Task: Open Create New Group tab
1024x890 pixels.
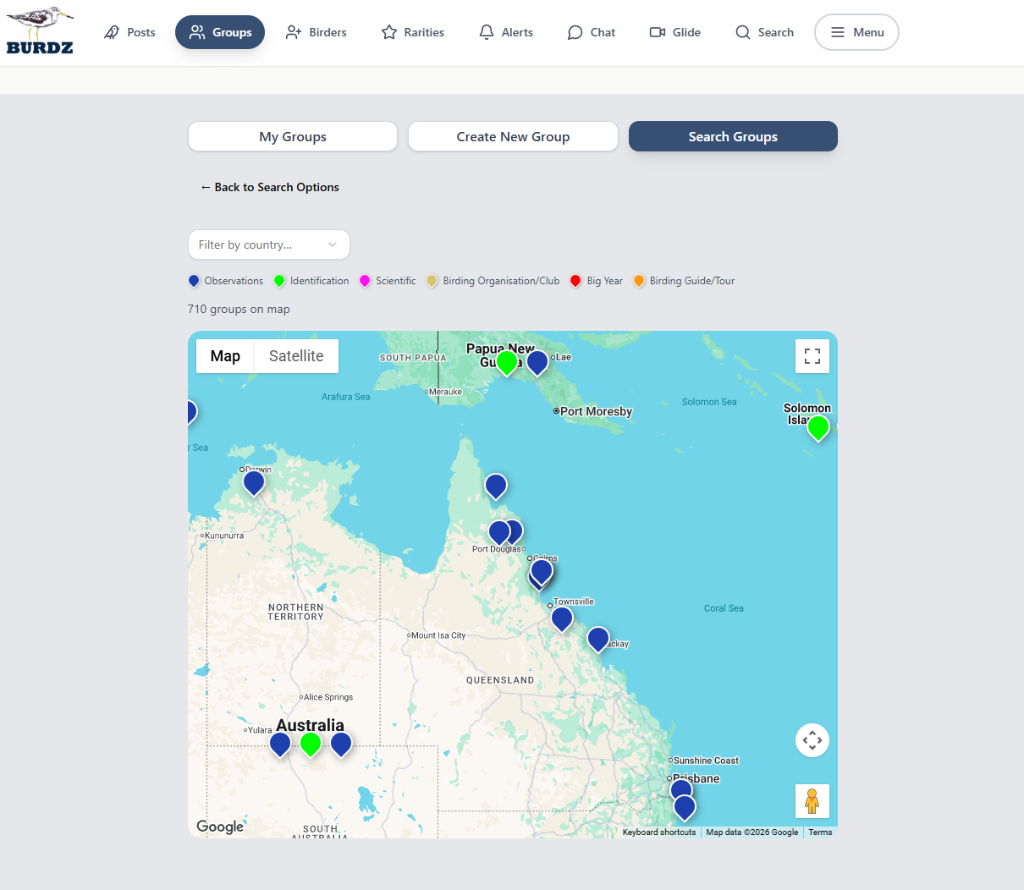Action: pos(513,136)
